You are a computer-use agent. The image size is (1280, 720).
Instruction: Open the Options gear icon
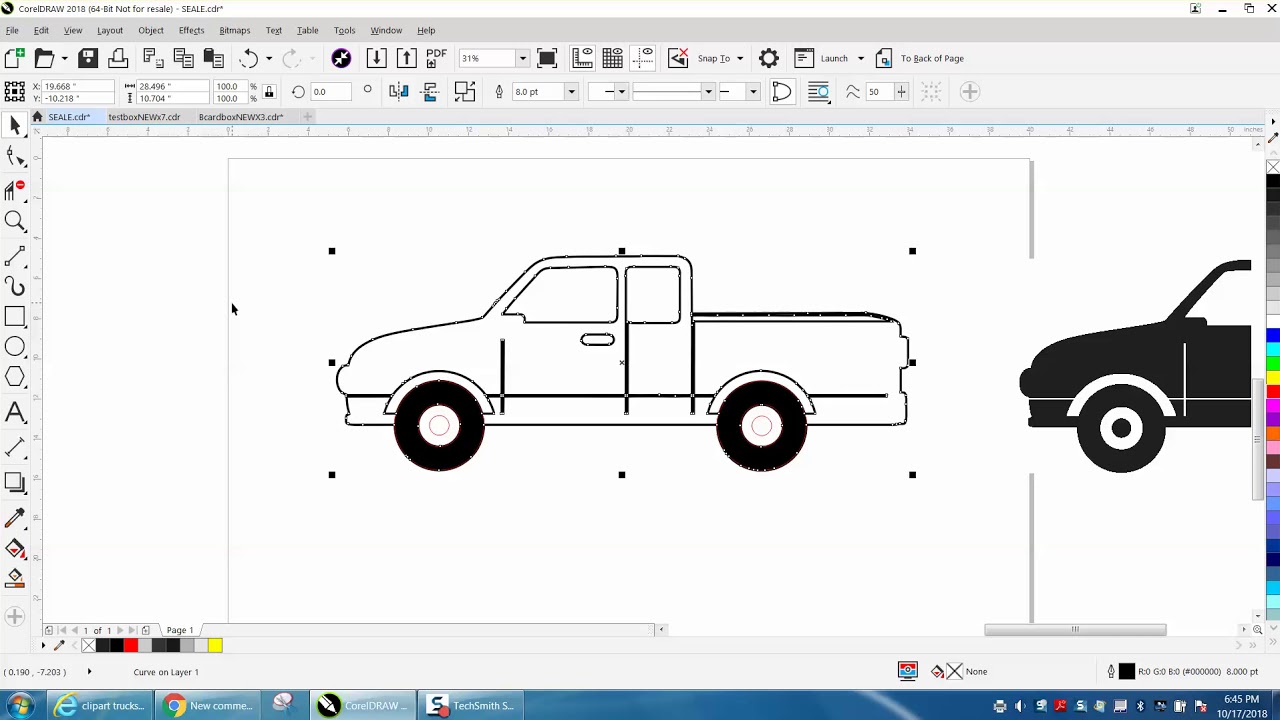[x=769, y=58]
